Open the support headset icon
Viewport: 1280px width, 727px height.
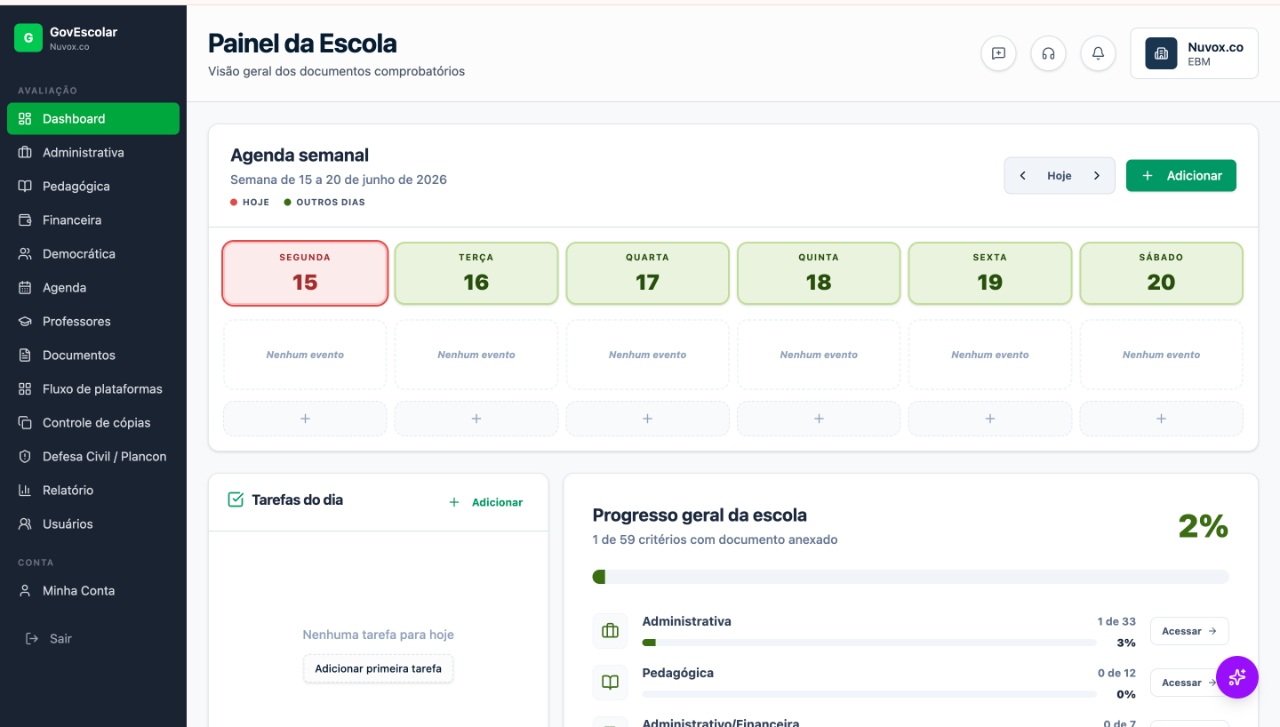click(x=1048, y=54)
